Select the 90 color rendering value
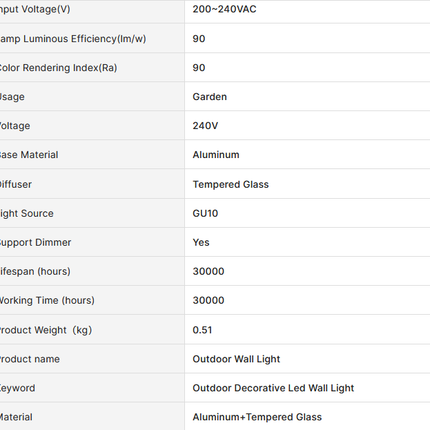The width and height of the screenshot is (430, 430). (x=199, y=68)
